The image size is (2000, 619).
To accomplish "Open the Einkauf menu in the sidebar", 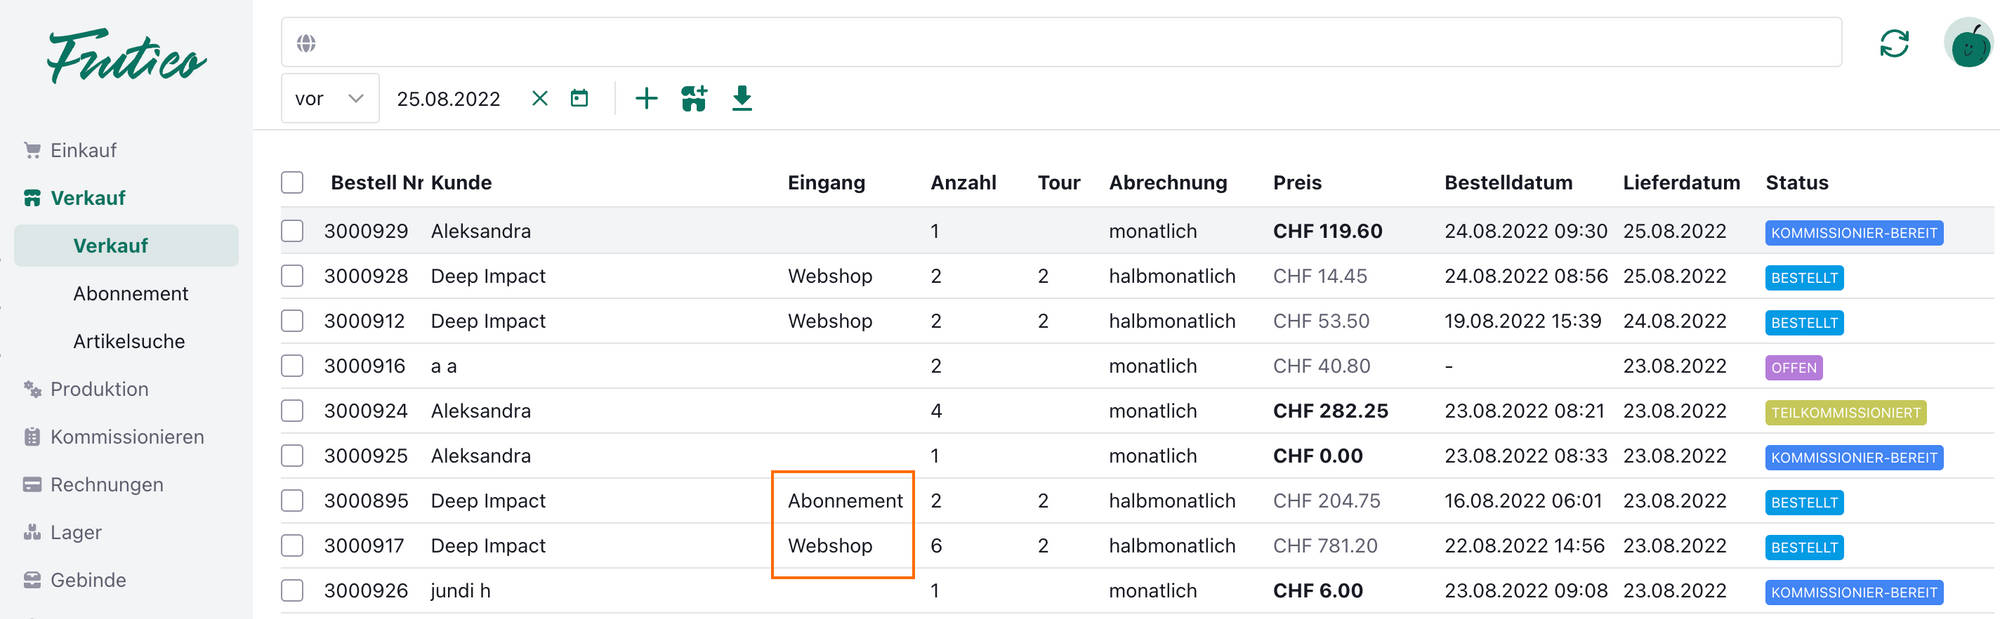I will coord(83,150).
